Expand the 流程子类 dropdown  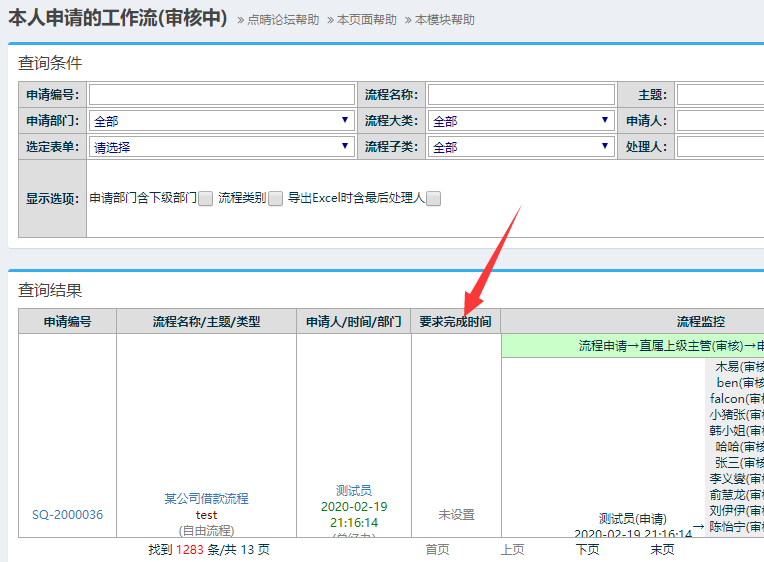pos(521,147)
